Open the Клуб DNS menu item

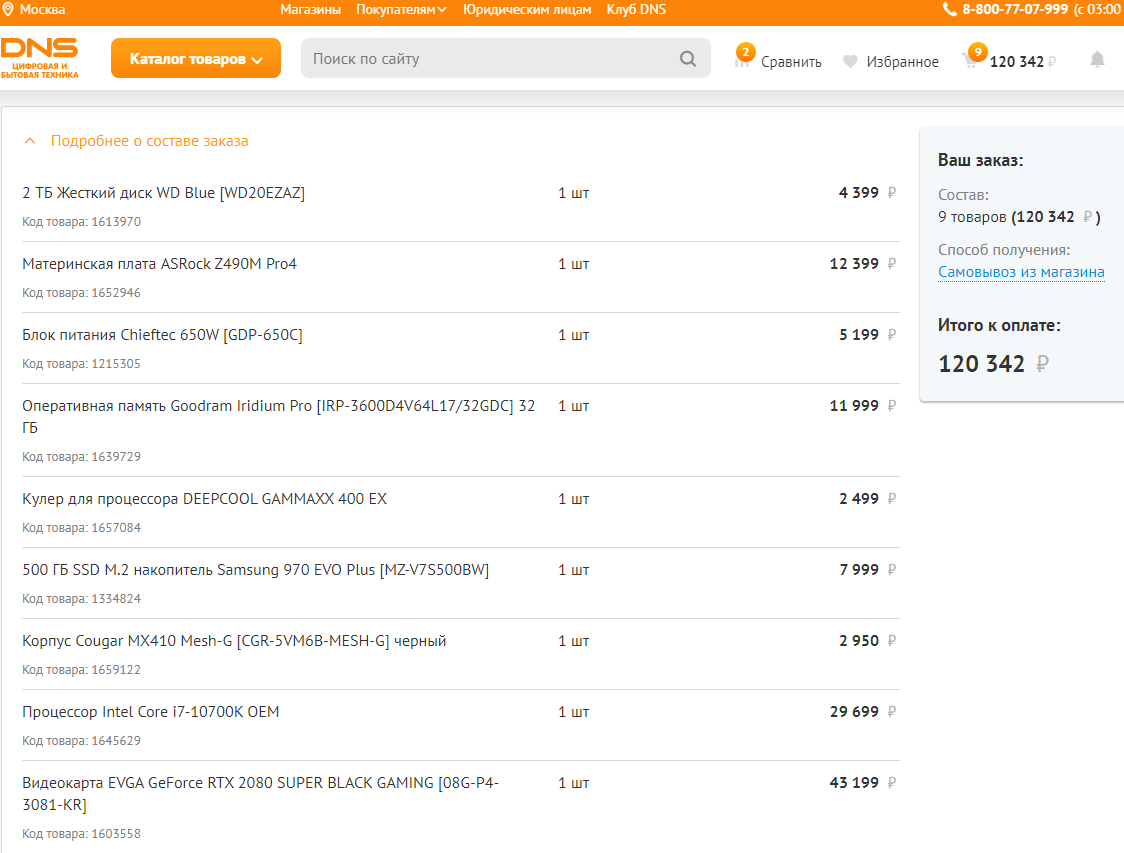(x=636, y=9)
